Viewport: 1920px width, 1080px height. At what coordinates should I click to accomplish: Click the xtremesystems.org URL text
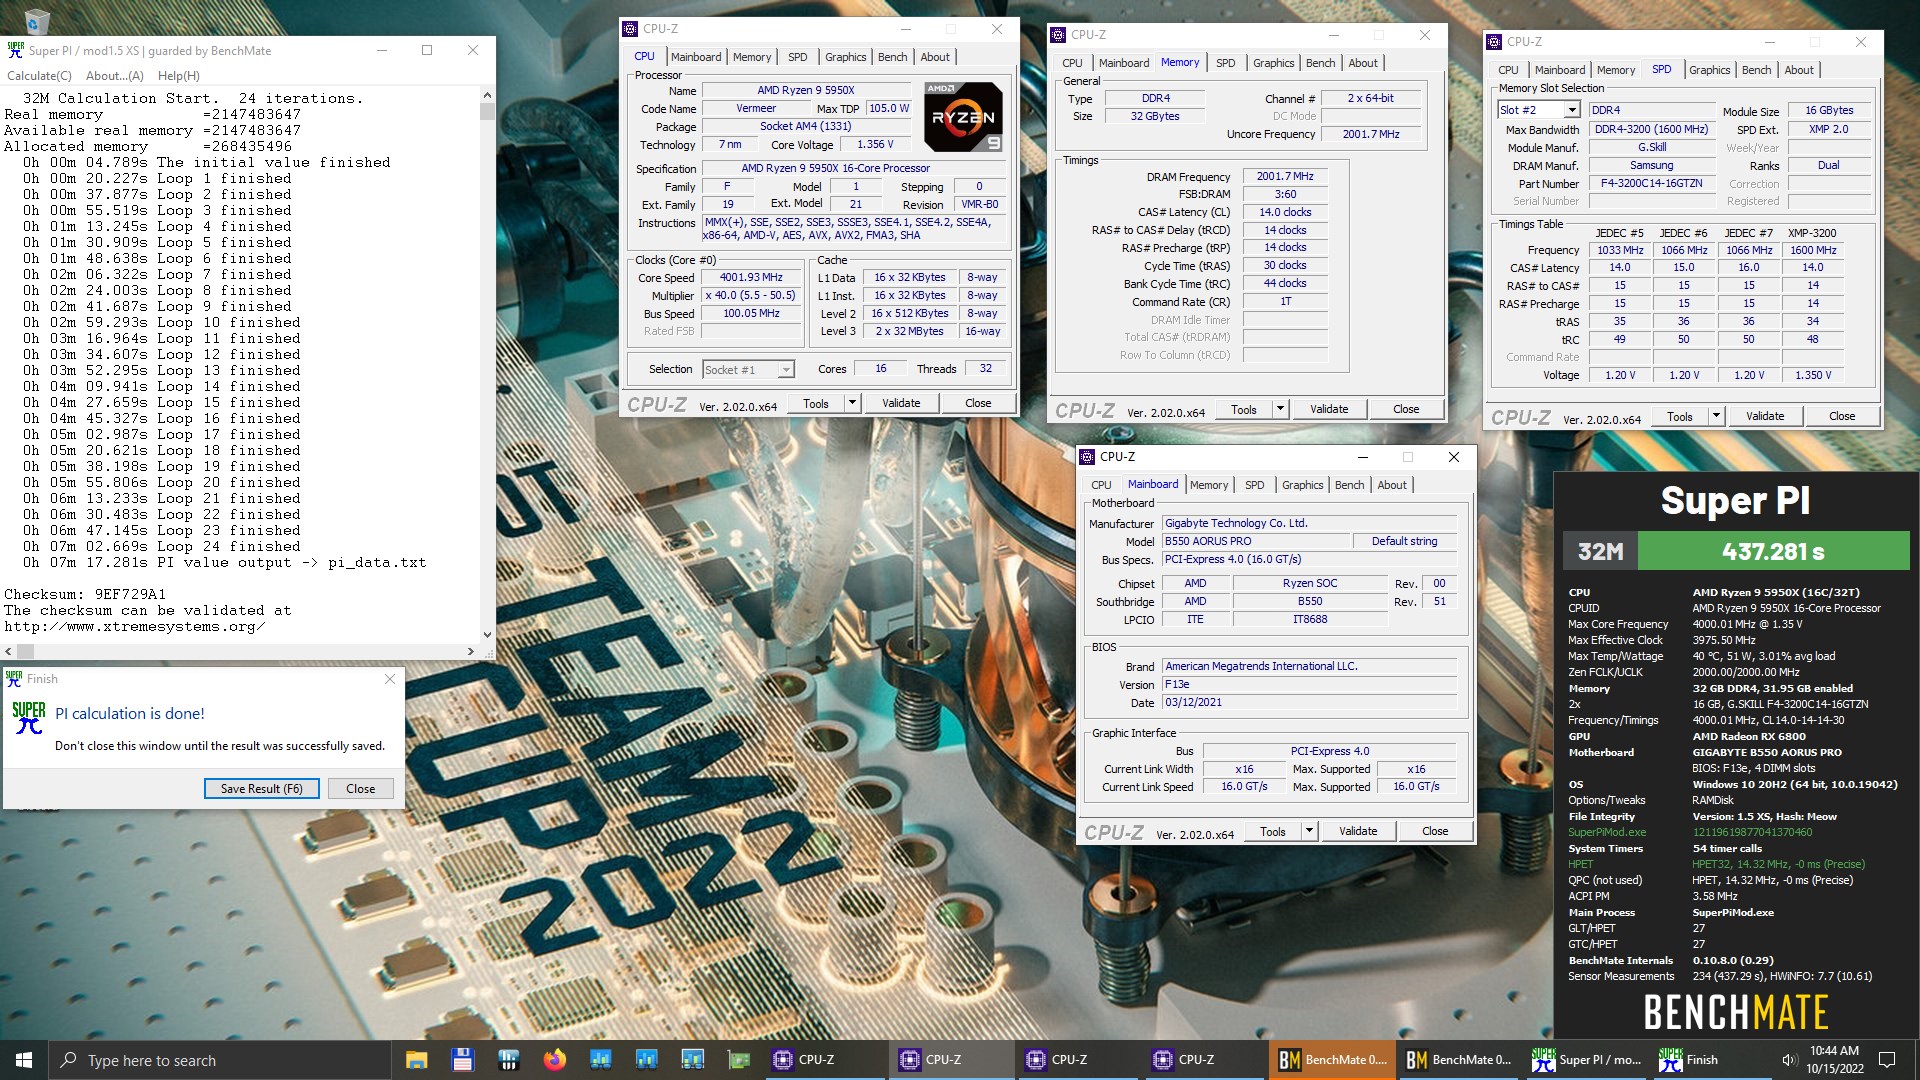[134, 626]
